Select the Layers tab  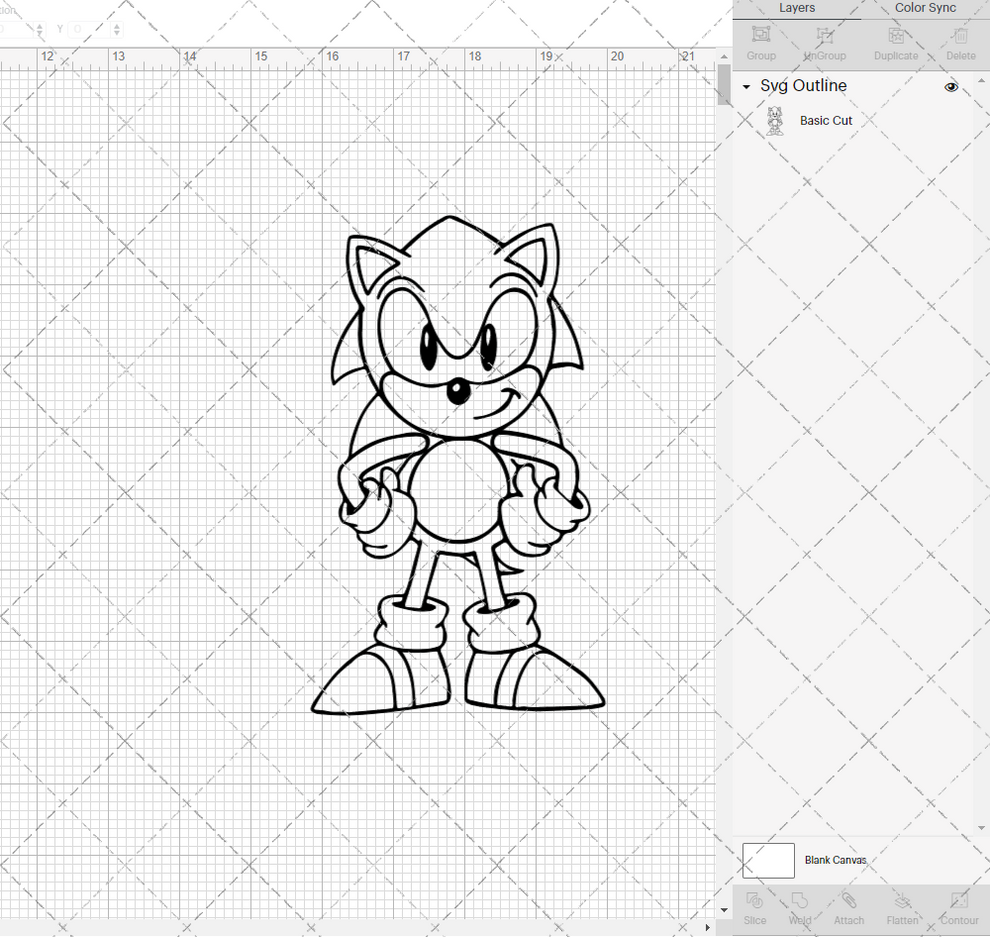797,8
